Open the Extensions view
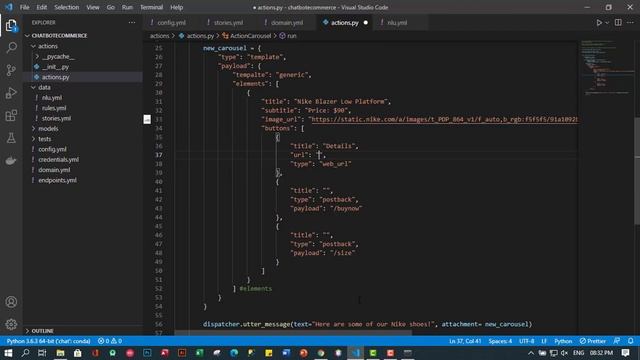 [11, 116]
